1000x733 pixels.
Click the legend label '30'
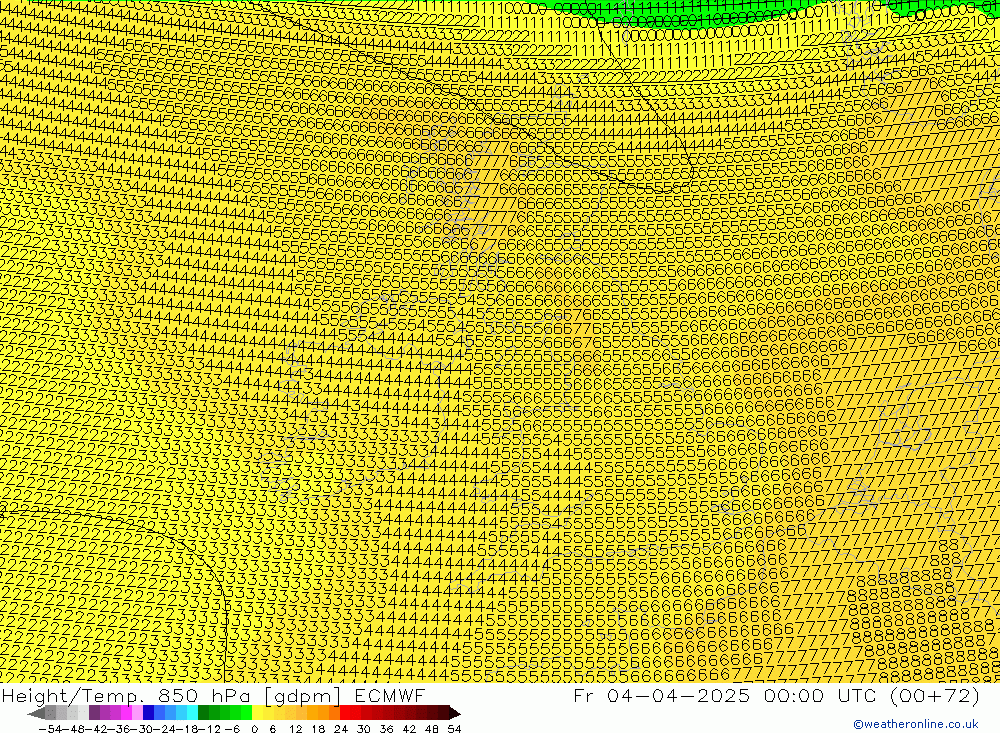click(x=364, y=729)
